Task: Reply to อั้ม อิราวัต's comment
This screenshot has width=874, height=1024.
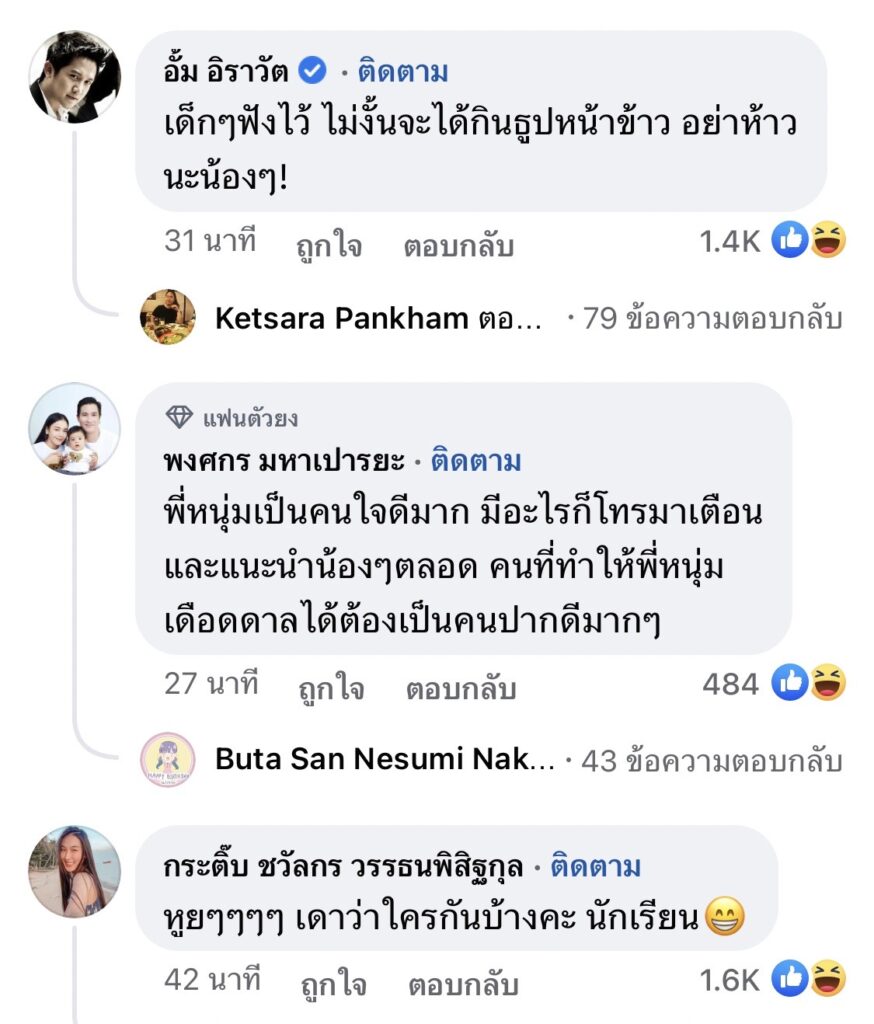Action: [x=458, y=246]
